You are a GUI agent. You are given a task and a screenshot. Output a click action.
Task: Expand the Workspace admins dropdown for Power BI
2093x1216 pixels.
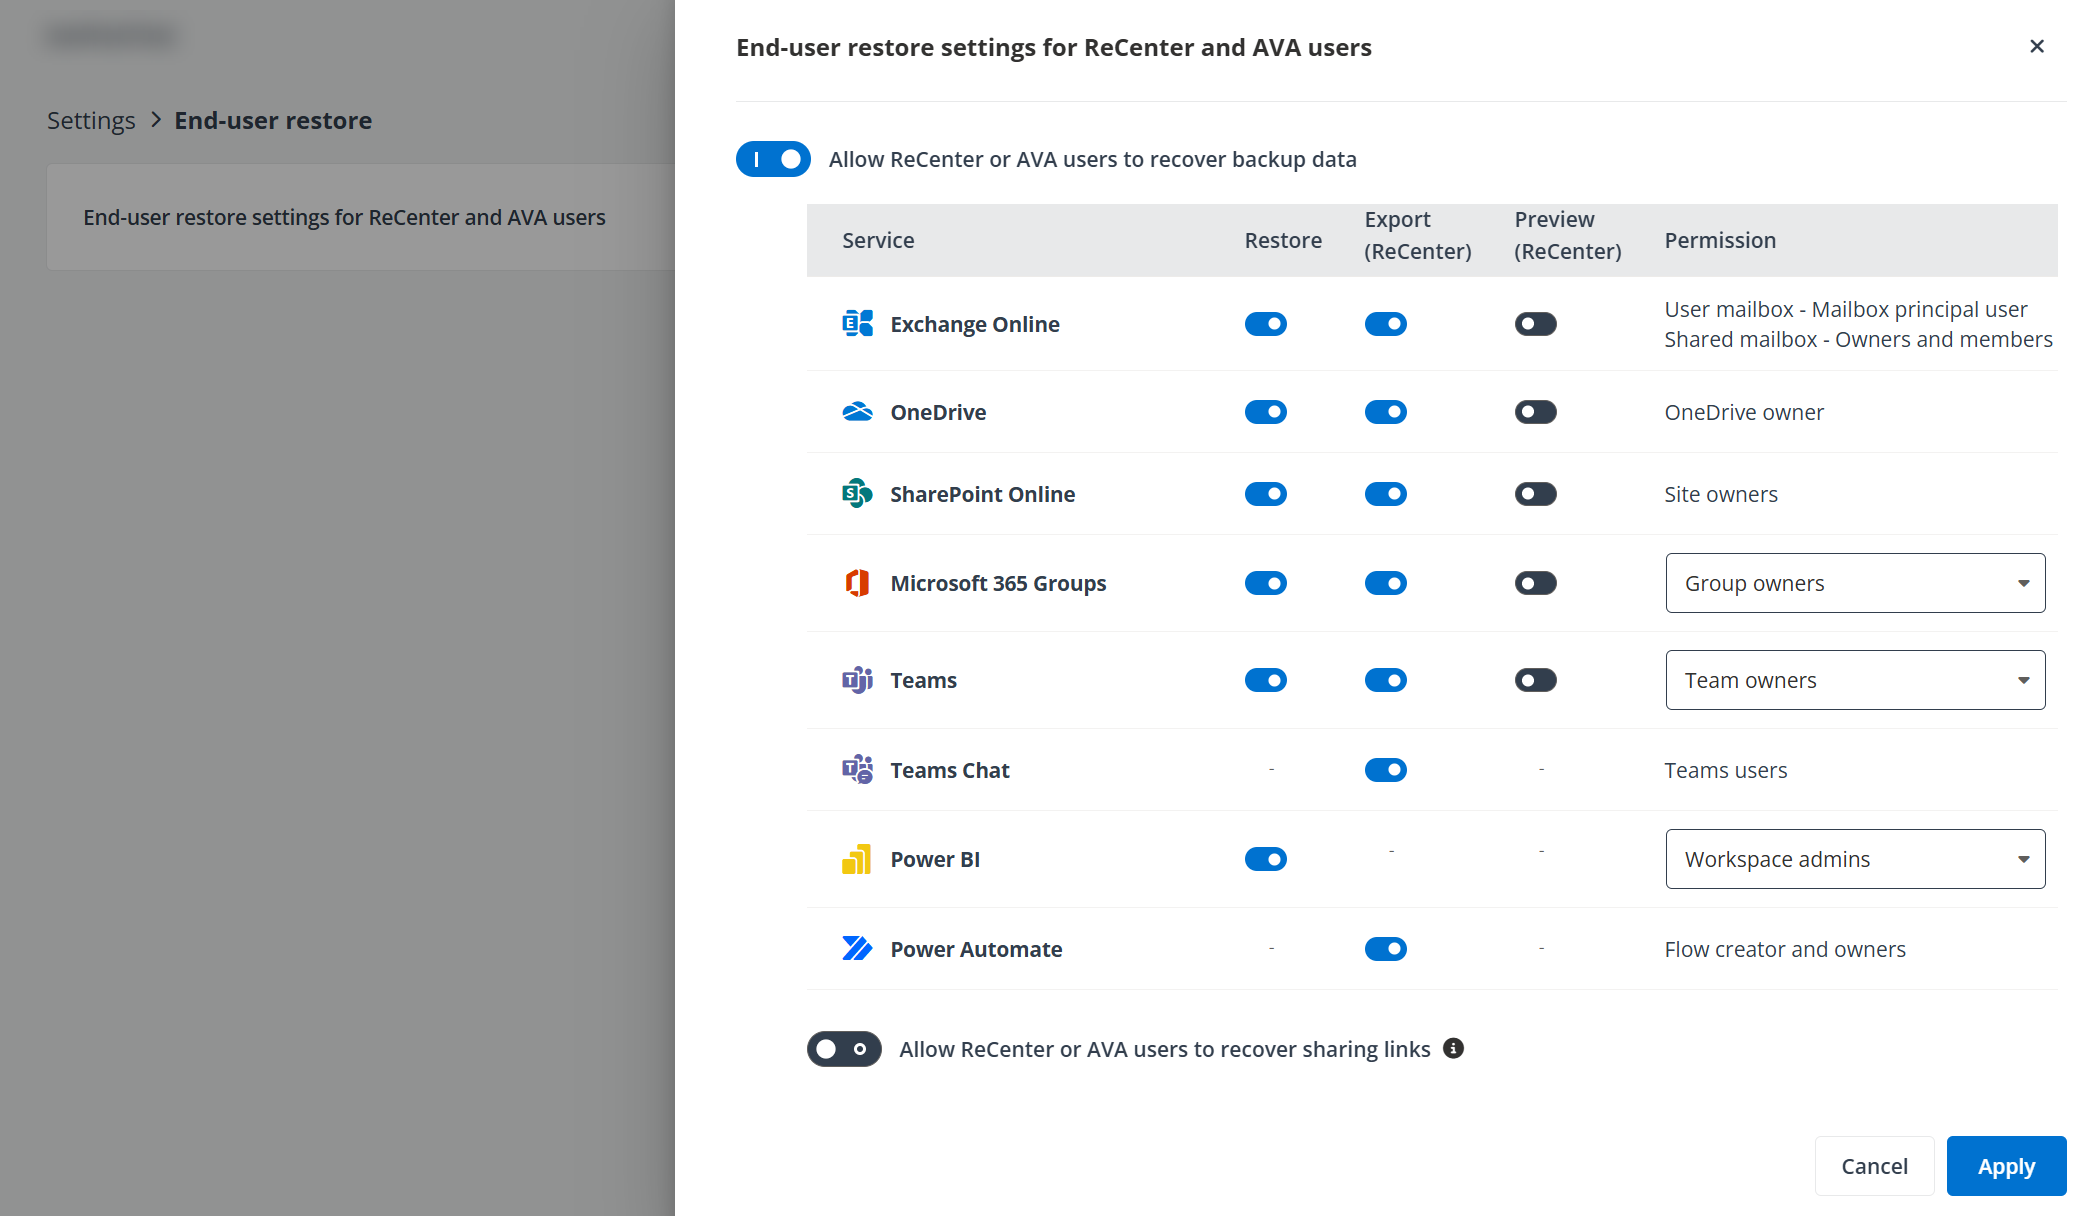click(x=1855, y=858)
